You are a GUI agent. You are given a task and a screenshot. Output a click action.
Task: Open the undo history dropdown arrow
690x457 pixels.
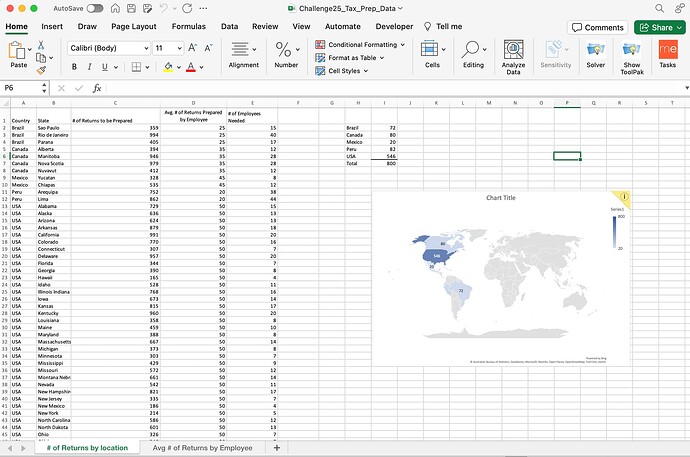(x=174, y=8)
